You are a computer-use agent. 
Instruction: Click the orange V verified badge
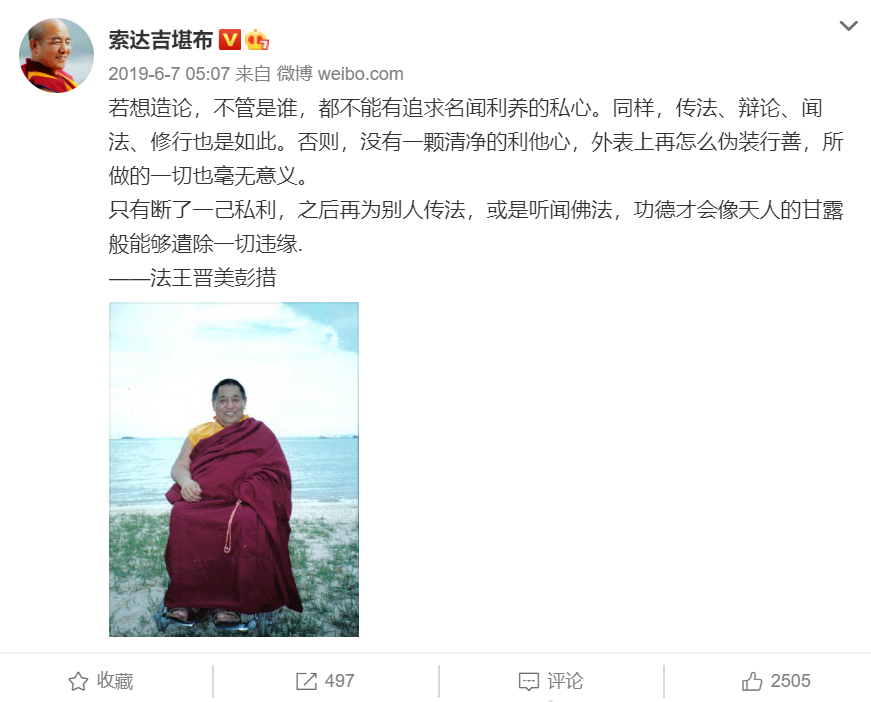[x=229, y=40]
